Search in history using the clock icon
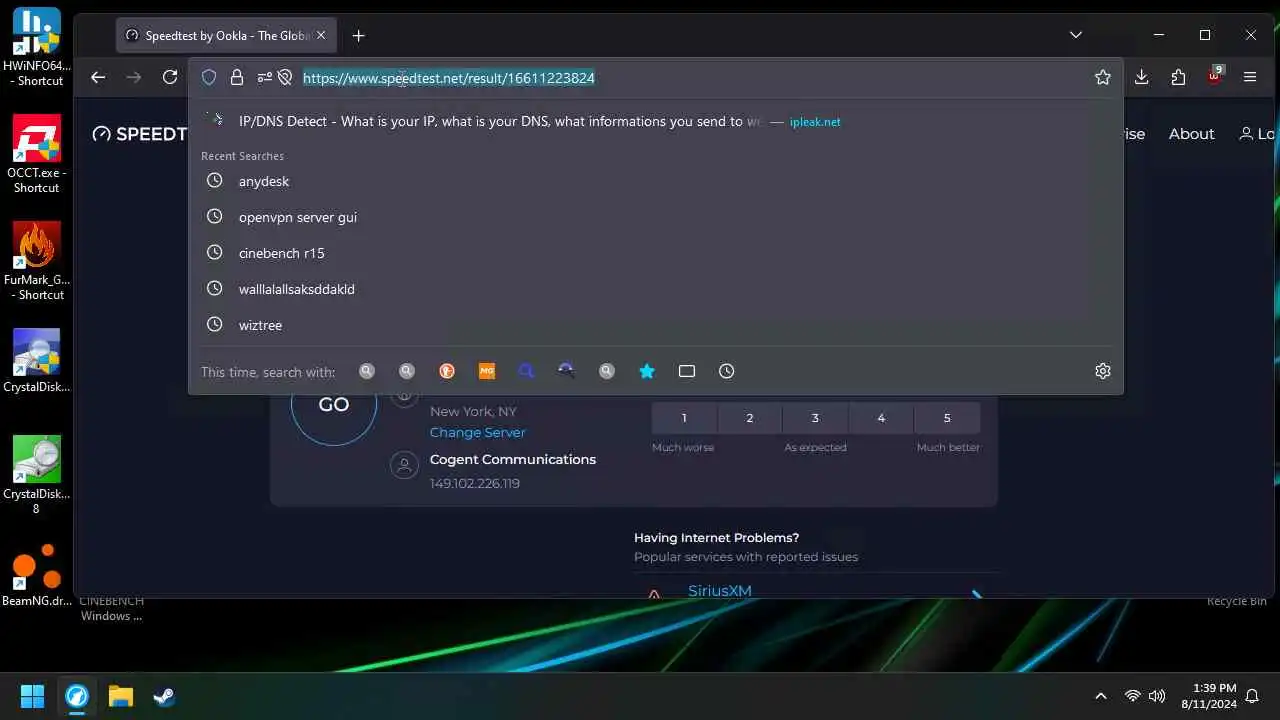The image size is (1280, 720). [727, 371]
